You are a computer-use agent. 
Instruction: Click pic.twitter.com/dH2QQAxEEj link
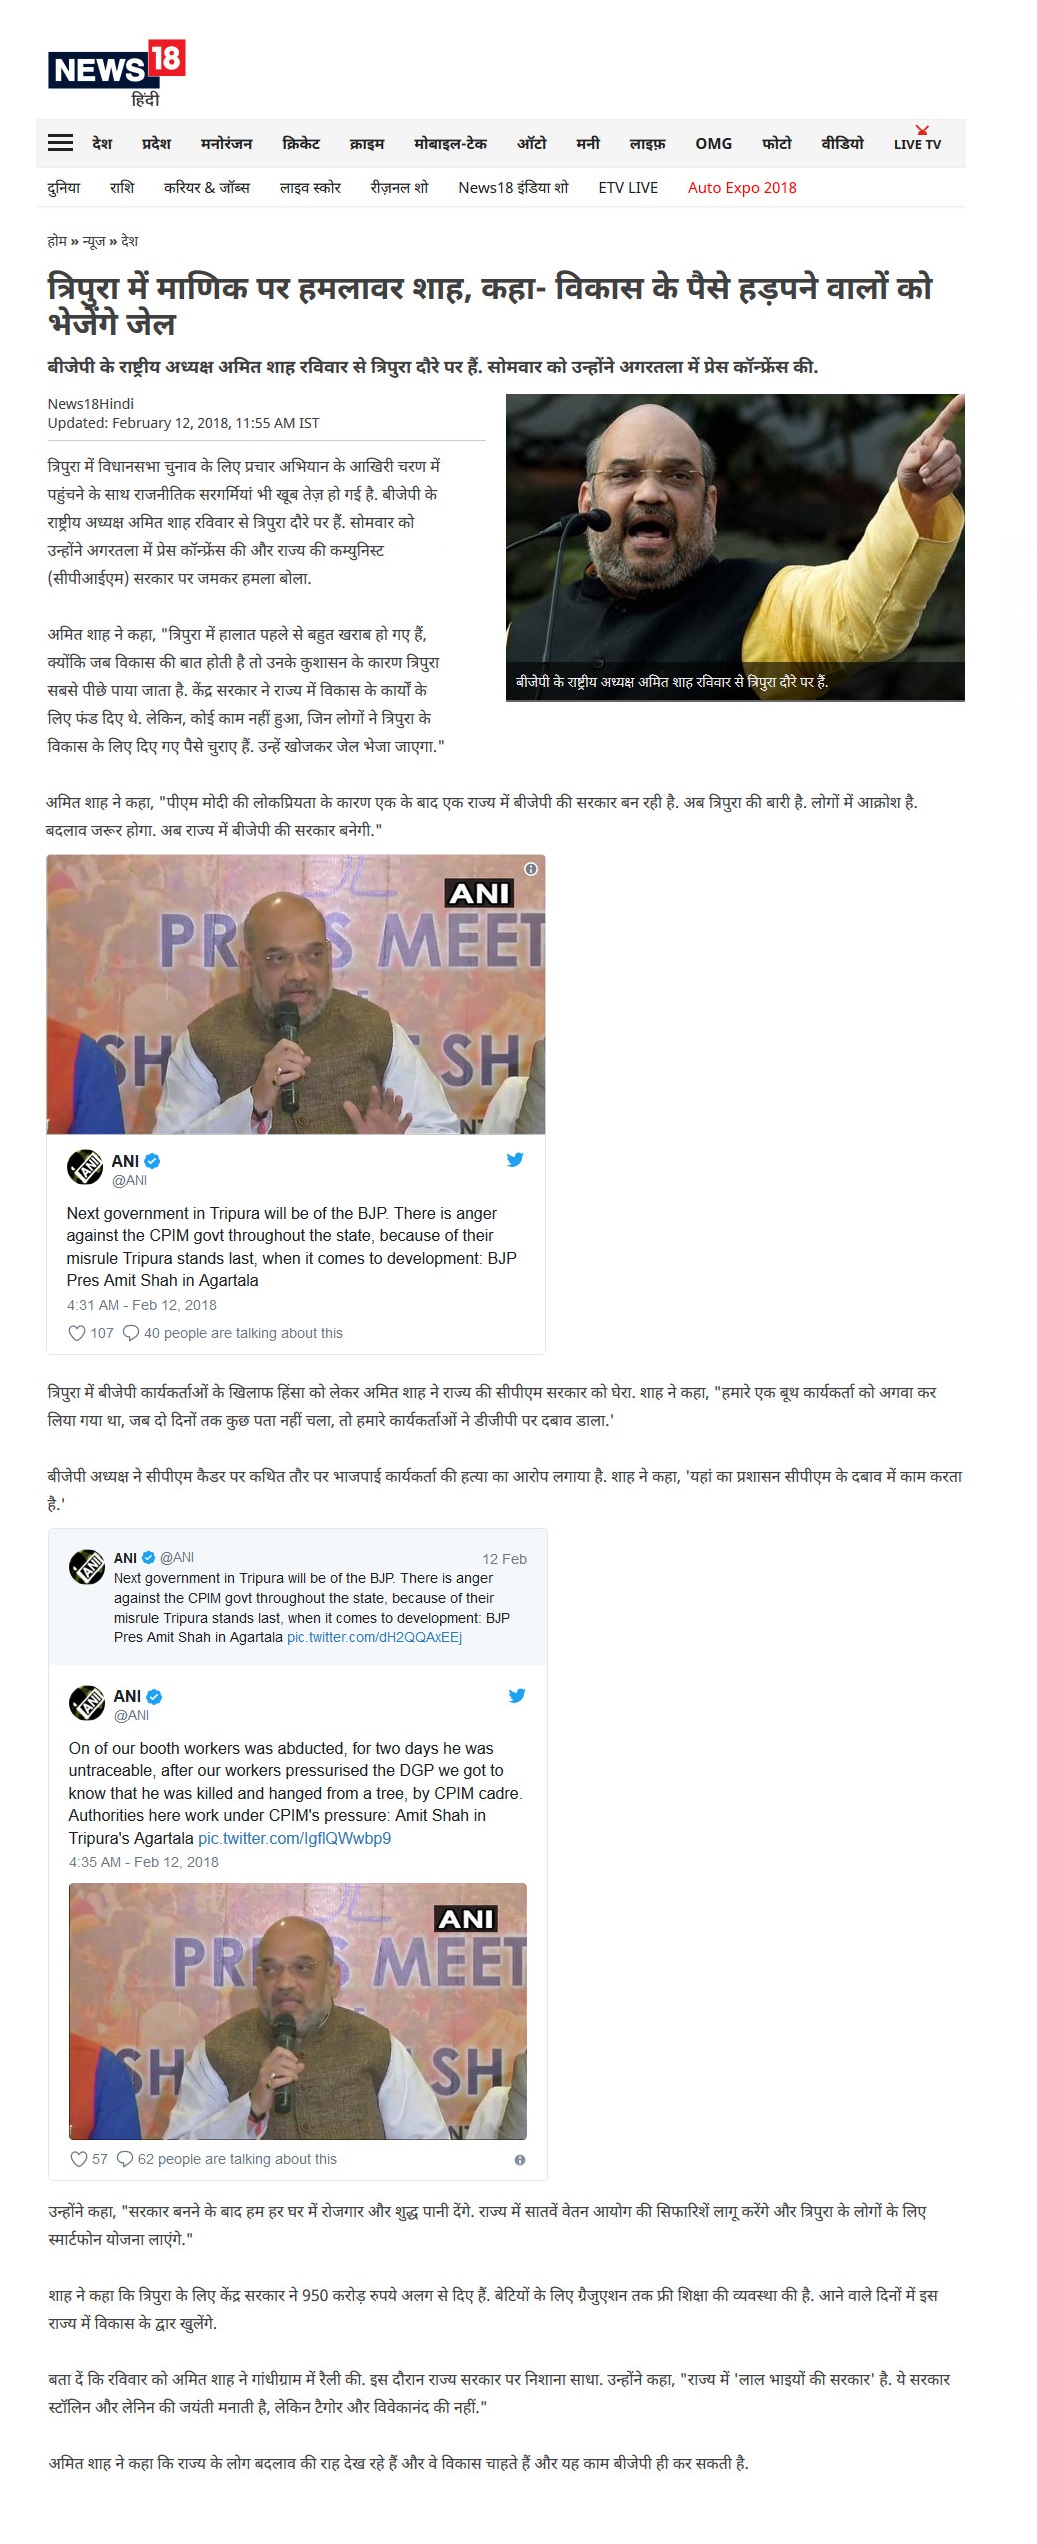(x=374, y=1637)
